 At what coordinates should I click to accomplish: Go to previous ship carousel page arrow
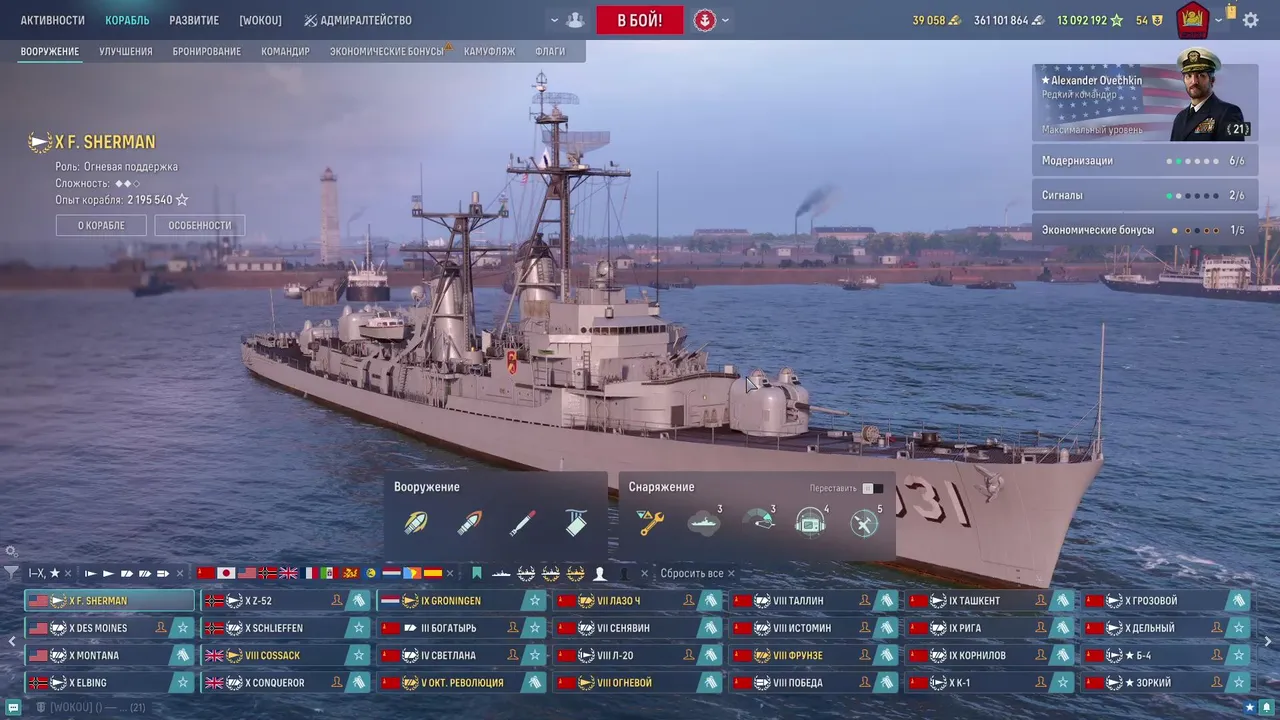[x=12, y=642]
